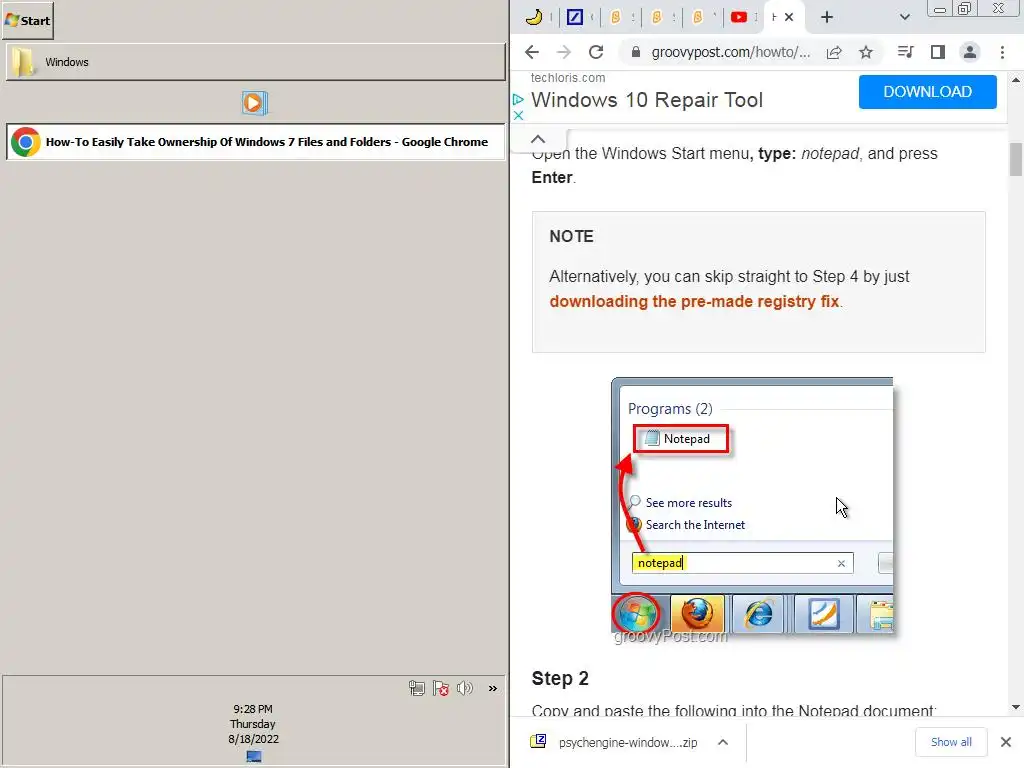View site info via lock icon
The width and height of the screenshot is (1024, 768).
tap(635, 52)
